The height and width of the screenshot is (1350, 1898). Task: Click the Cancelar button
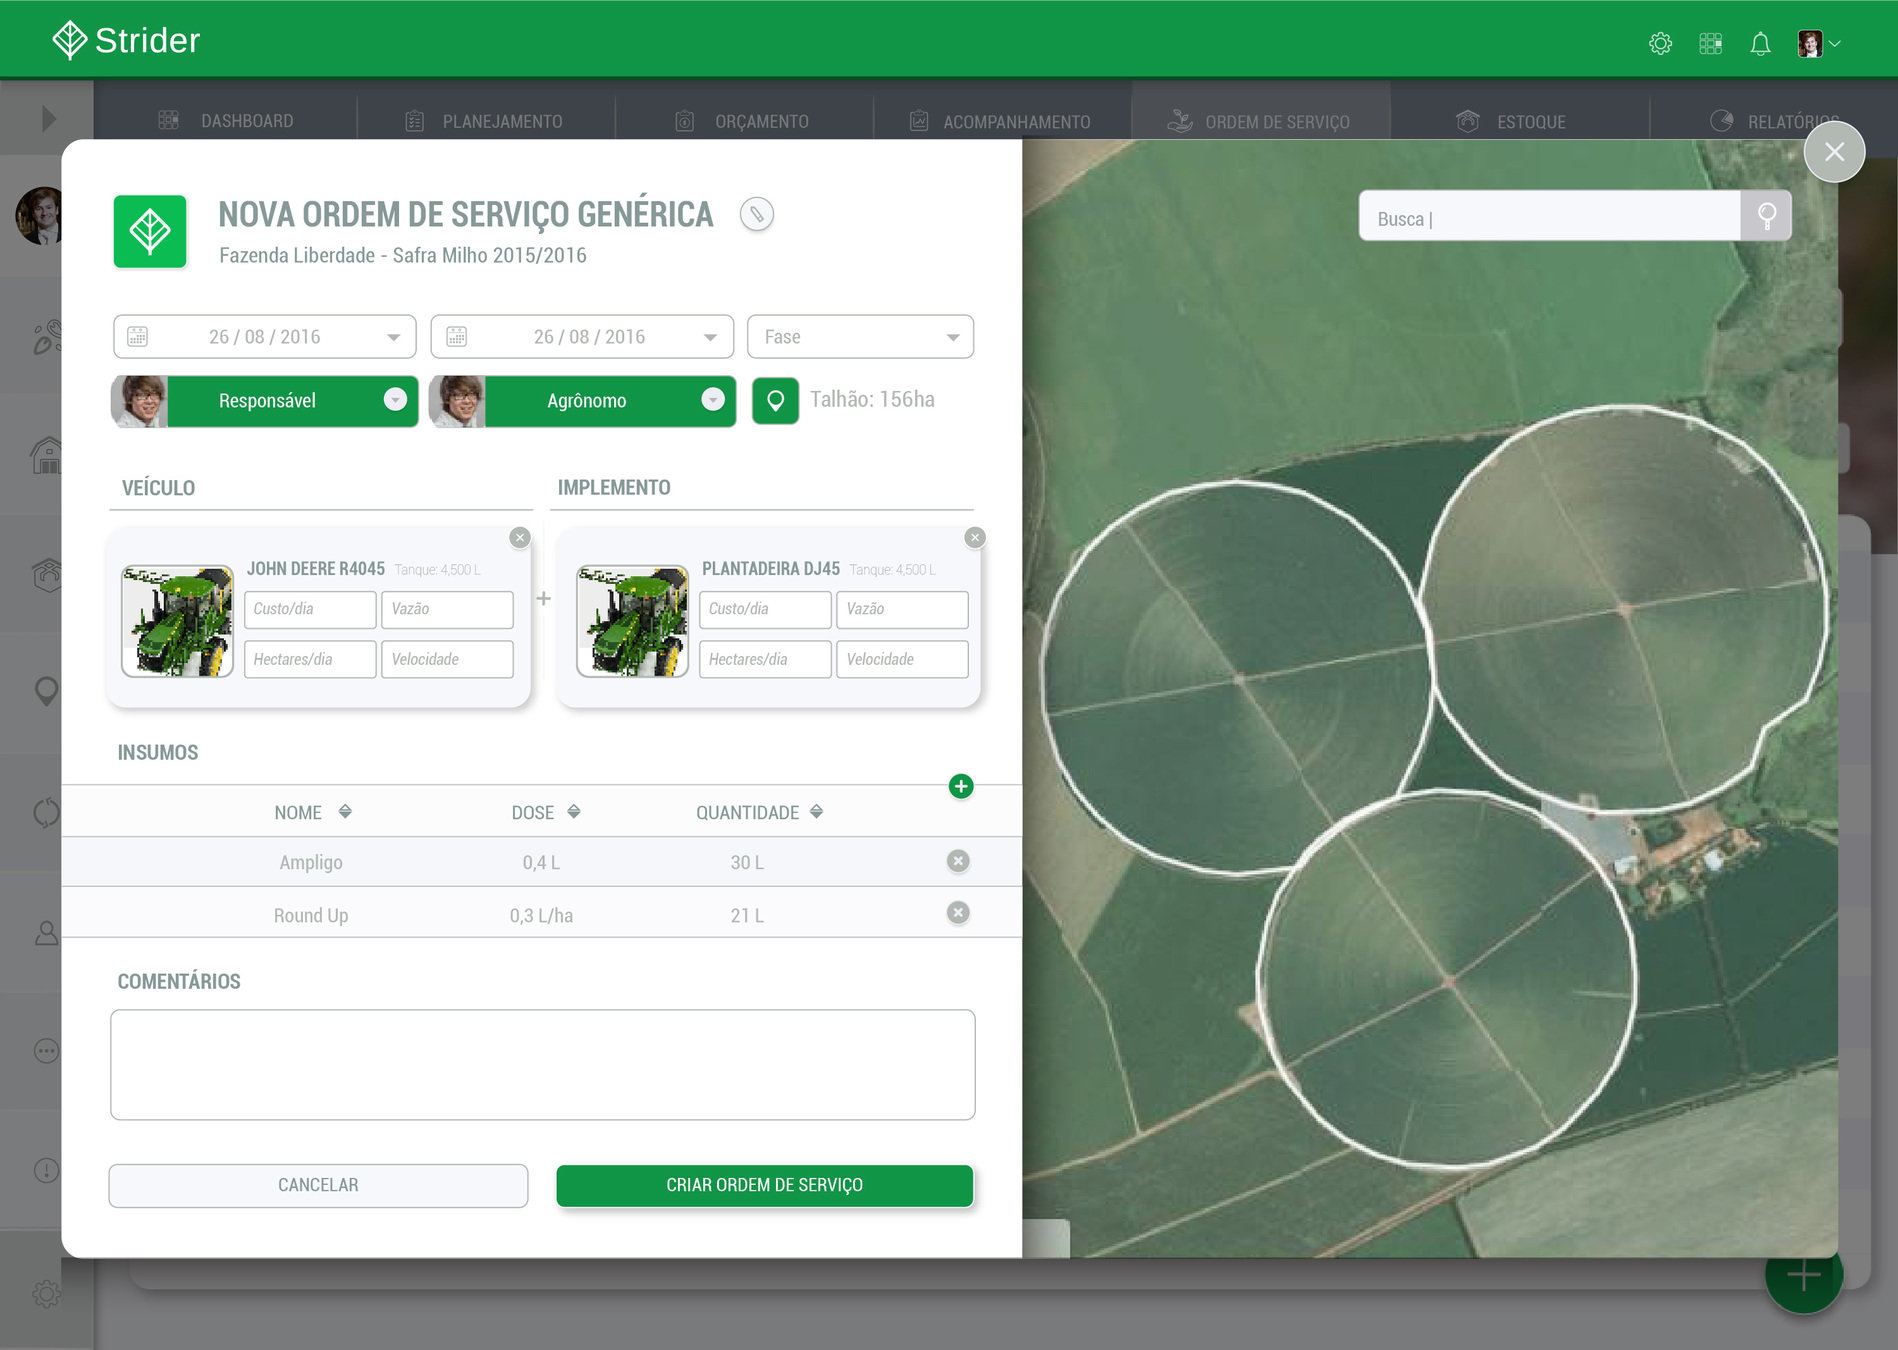(x=318, y=1185)
